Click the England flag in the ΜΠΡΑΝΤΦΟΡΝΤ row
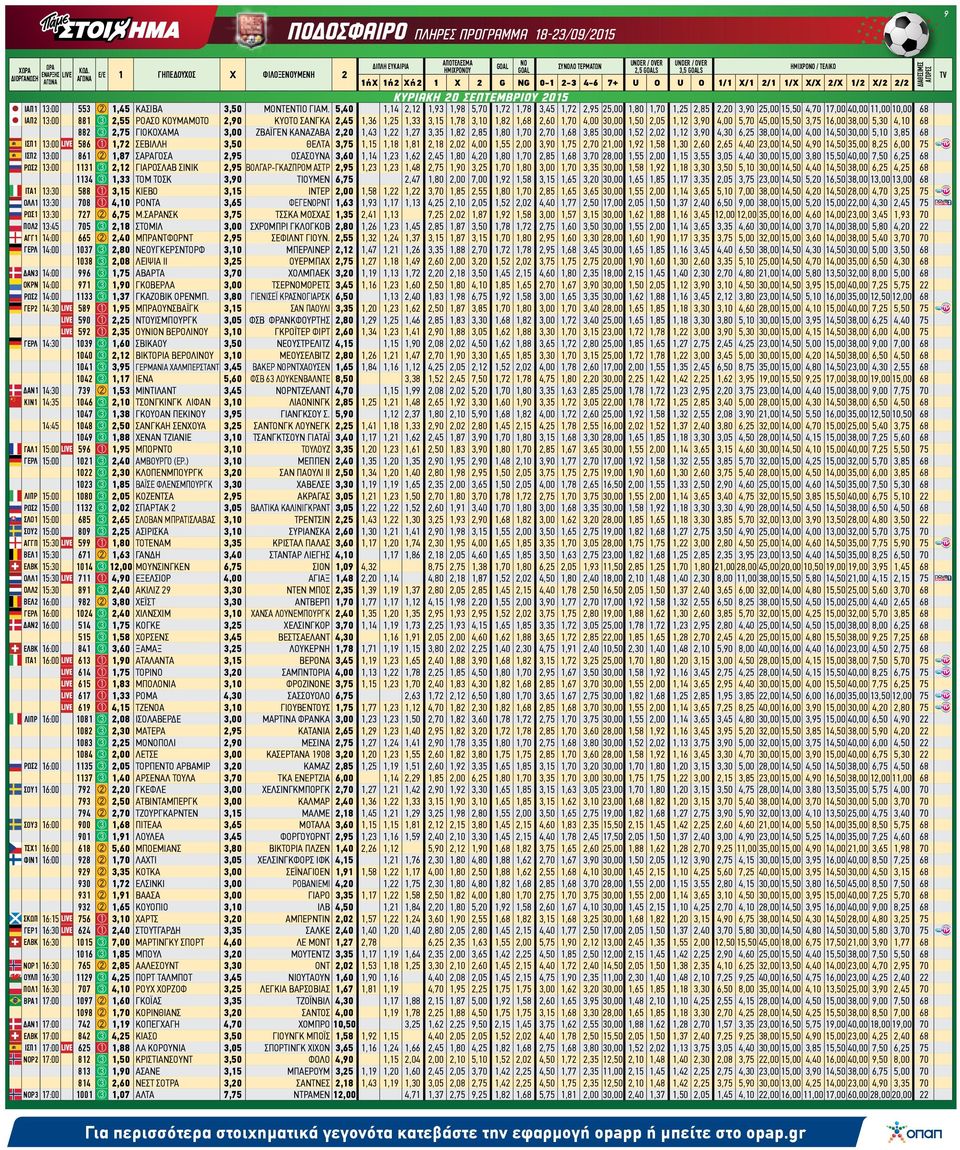960x1150 pixels. click(x=15, y=238)
